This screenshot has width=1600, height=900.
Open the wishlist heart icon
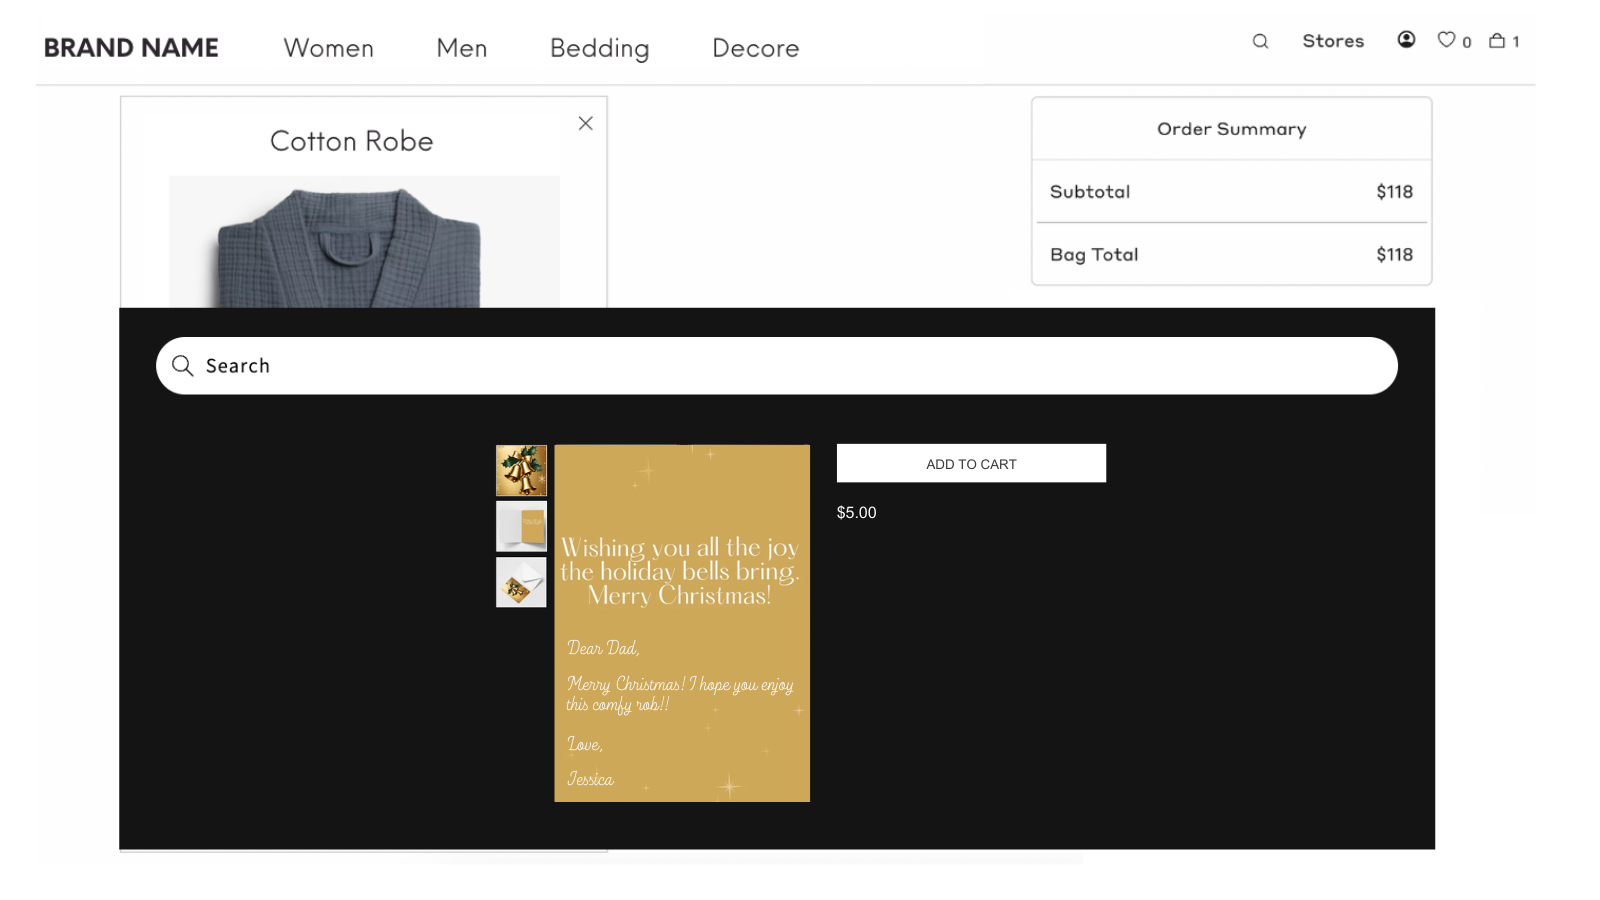pos(1446,40)
